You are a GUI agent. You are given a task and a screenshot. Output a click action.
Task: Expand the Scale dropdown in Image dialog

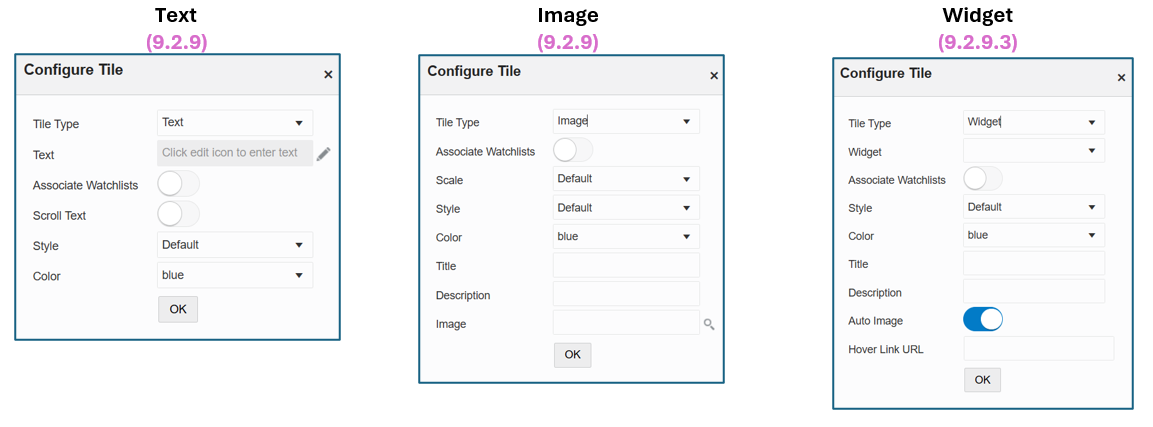[626, 179]
